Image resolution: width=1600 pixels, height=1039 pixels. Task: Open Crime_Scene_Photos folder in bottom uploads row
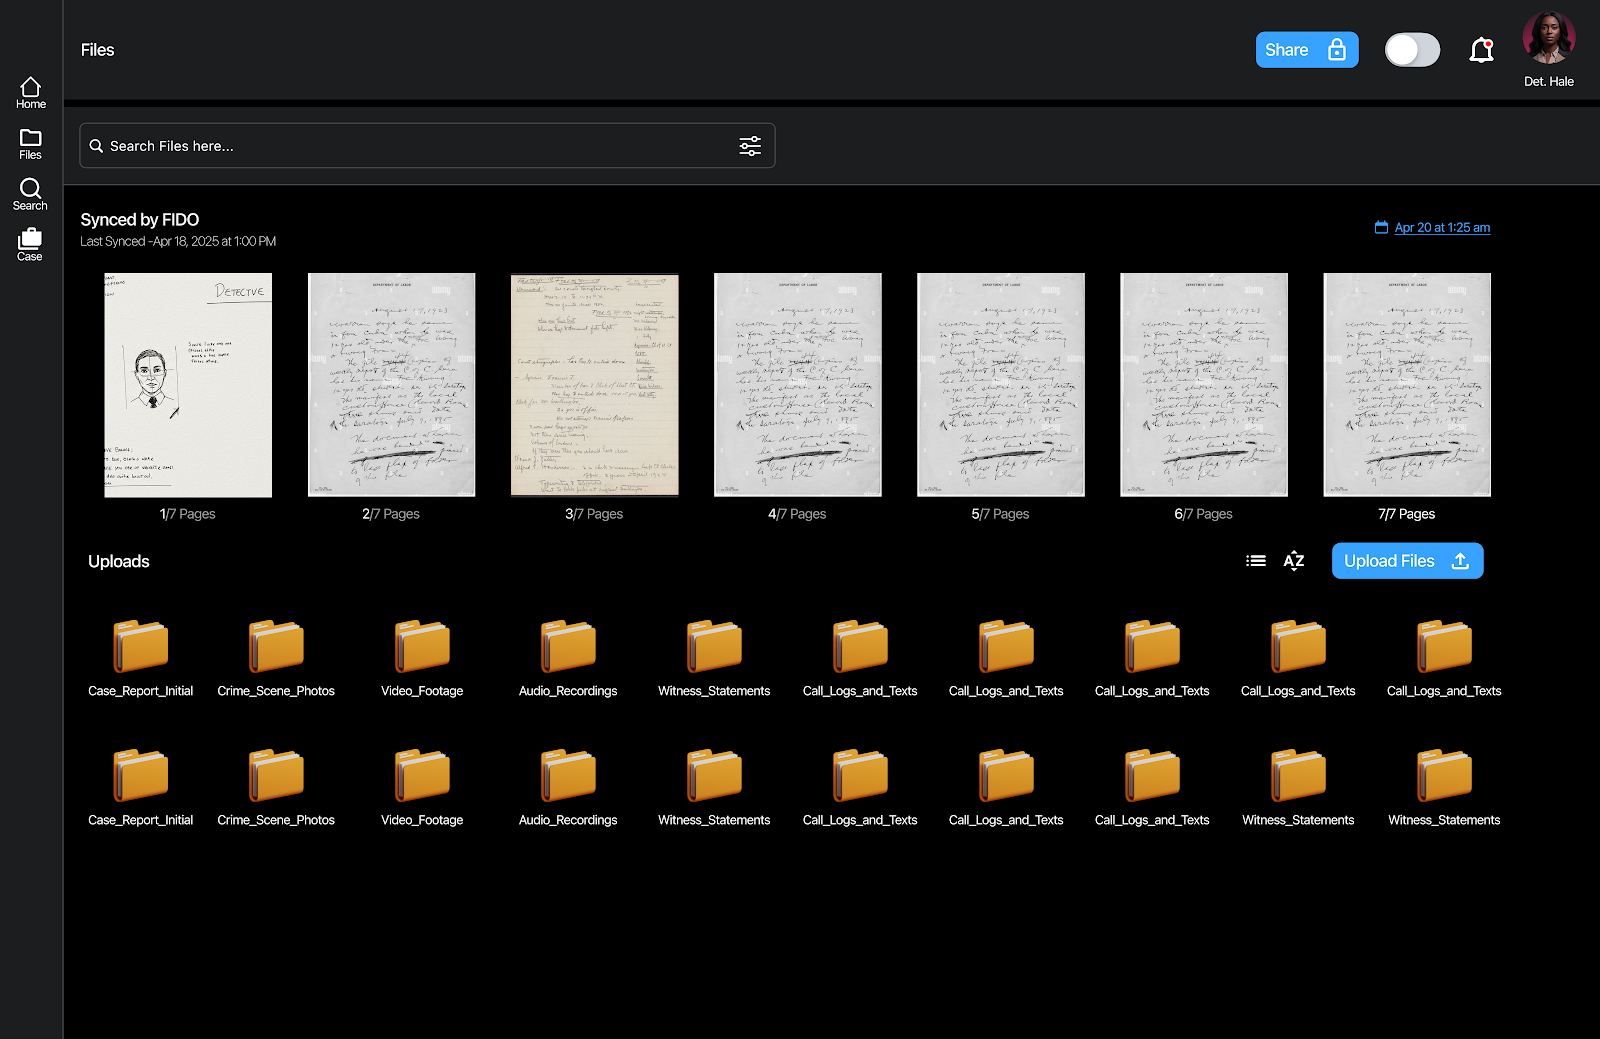[276, 787]
